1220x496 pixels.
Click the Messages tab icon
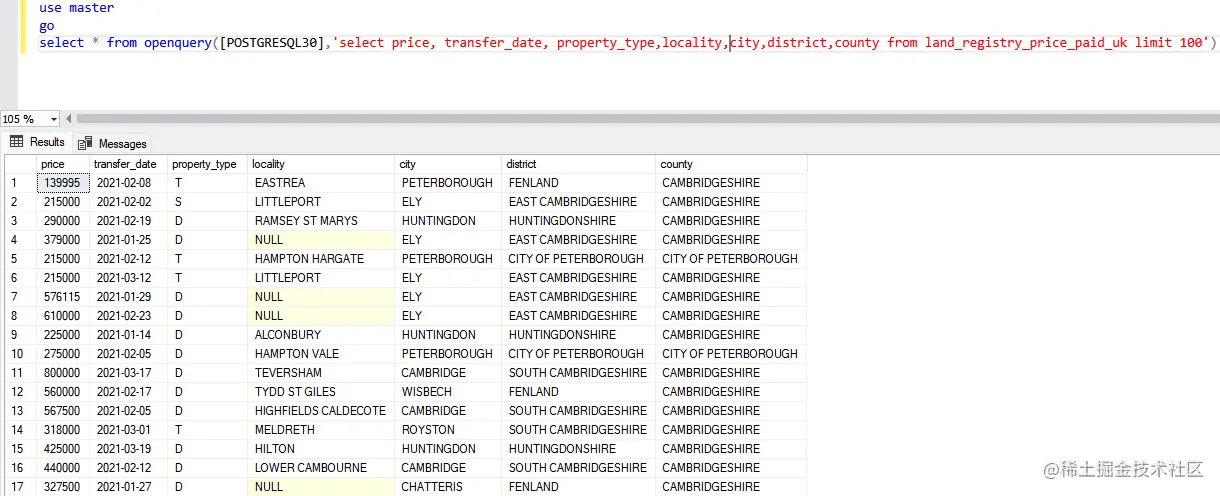(x=85, y=143)
